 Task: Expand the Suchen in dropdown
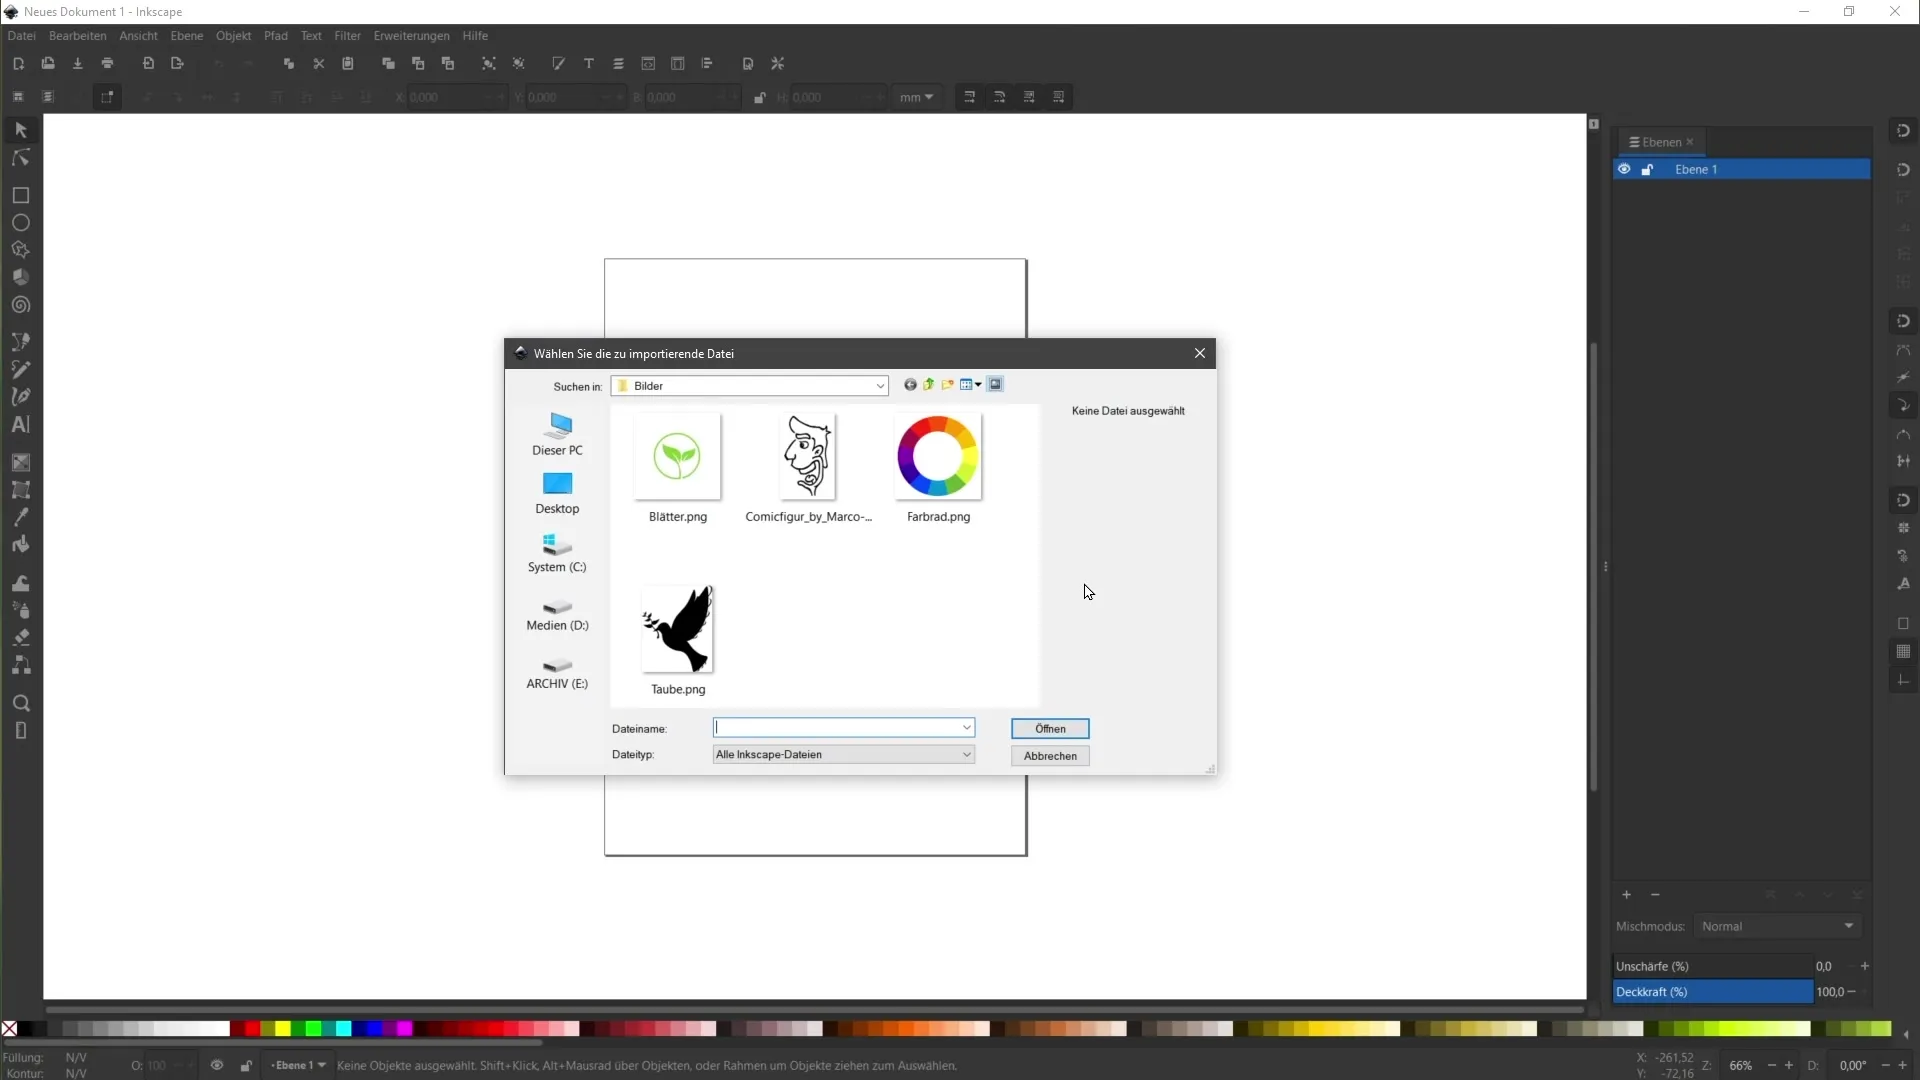click(x=878, y=386)
